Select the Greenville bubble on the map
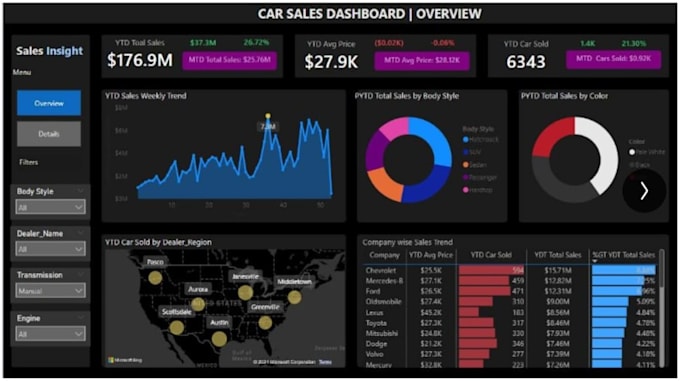The height and width of the screenshot is (381, 680). click(265, 322)
